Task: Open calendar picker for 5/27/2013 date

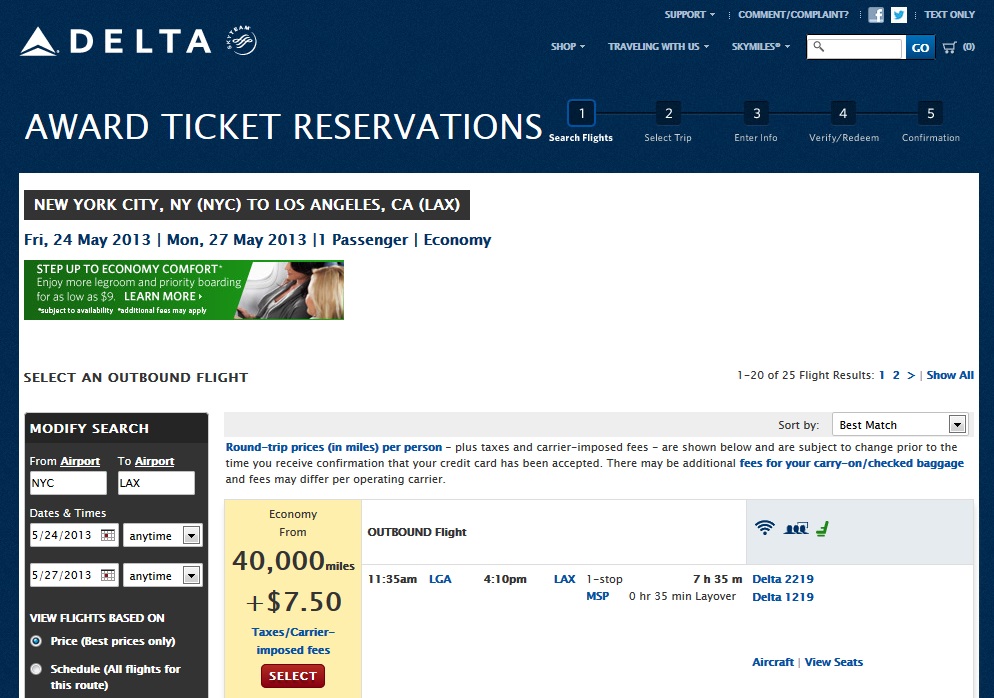Action: [109, 576]
